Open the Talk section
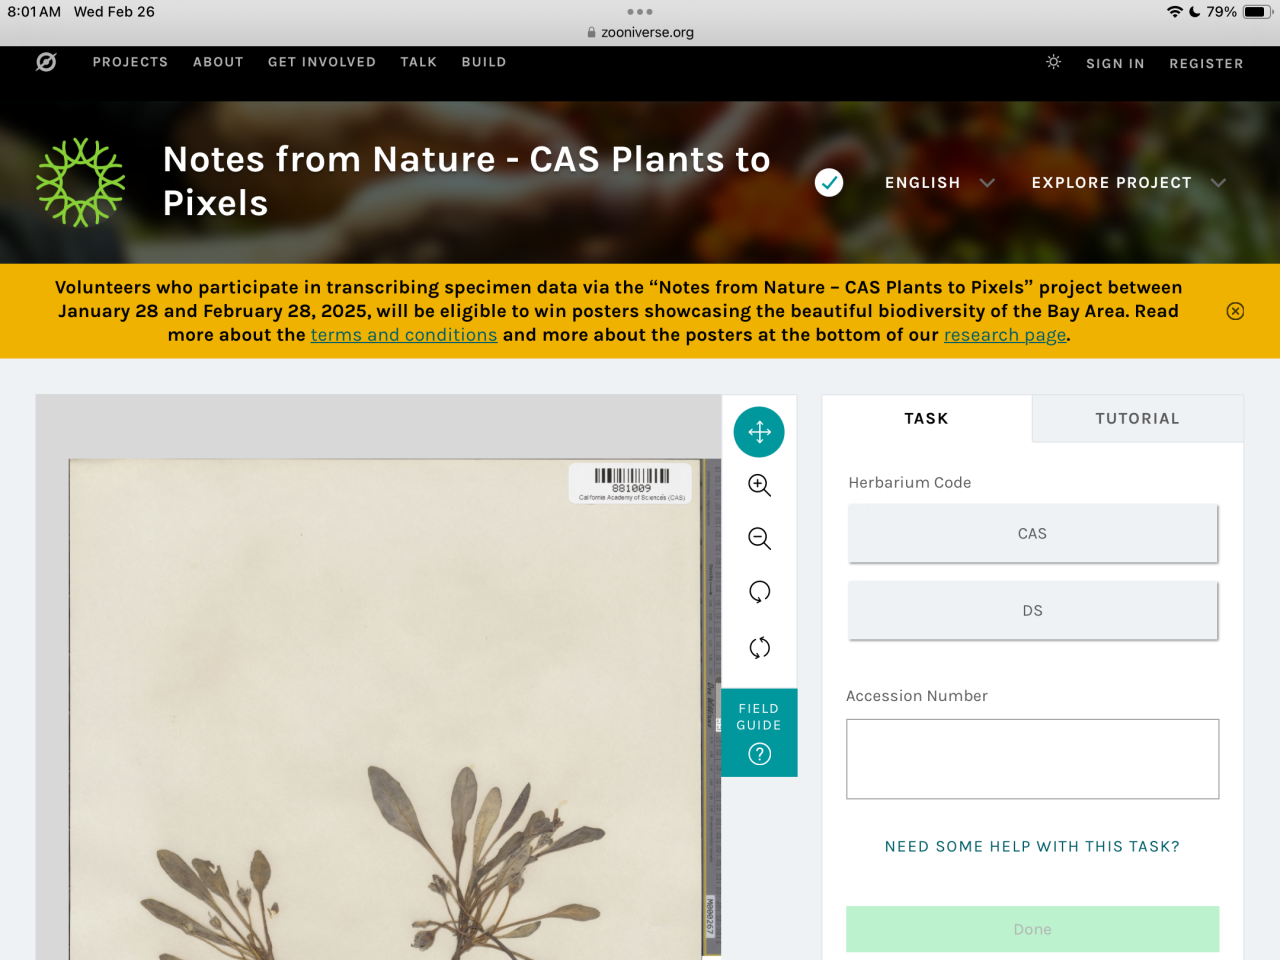Screen dimensions: 1280x960 (x=418, y=62)
